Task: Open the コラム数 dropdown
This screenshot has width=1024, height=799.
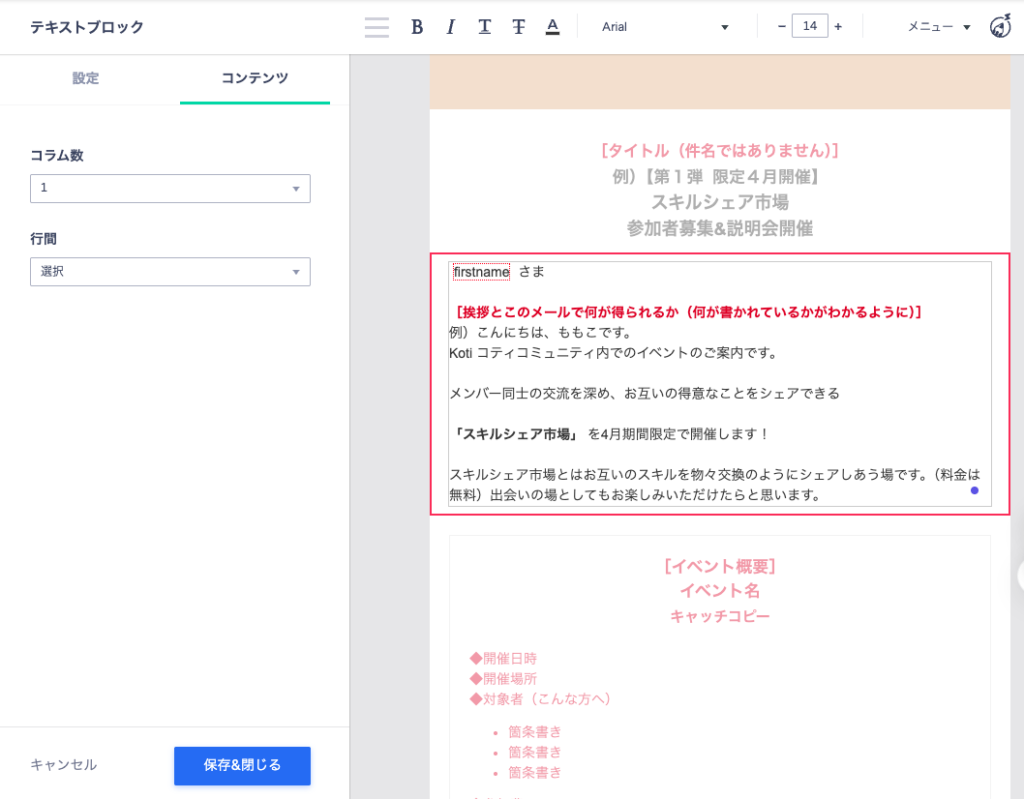Action: (170, 188)
